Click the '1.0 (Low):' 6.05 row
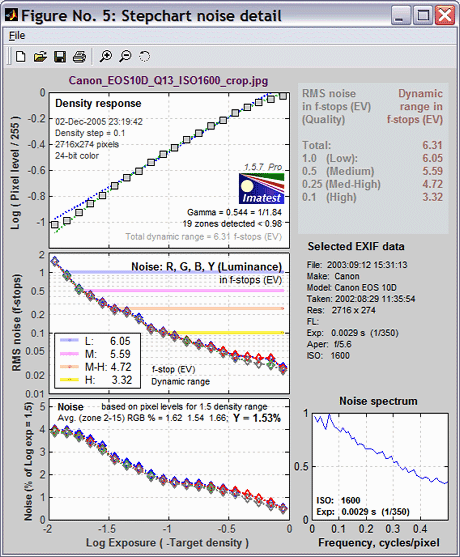The width and height of the screenshot is (460, 557). [372, 158]
